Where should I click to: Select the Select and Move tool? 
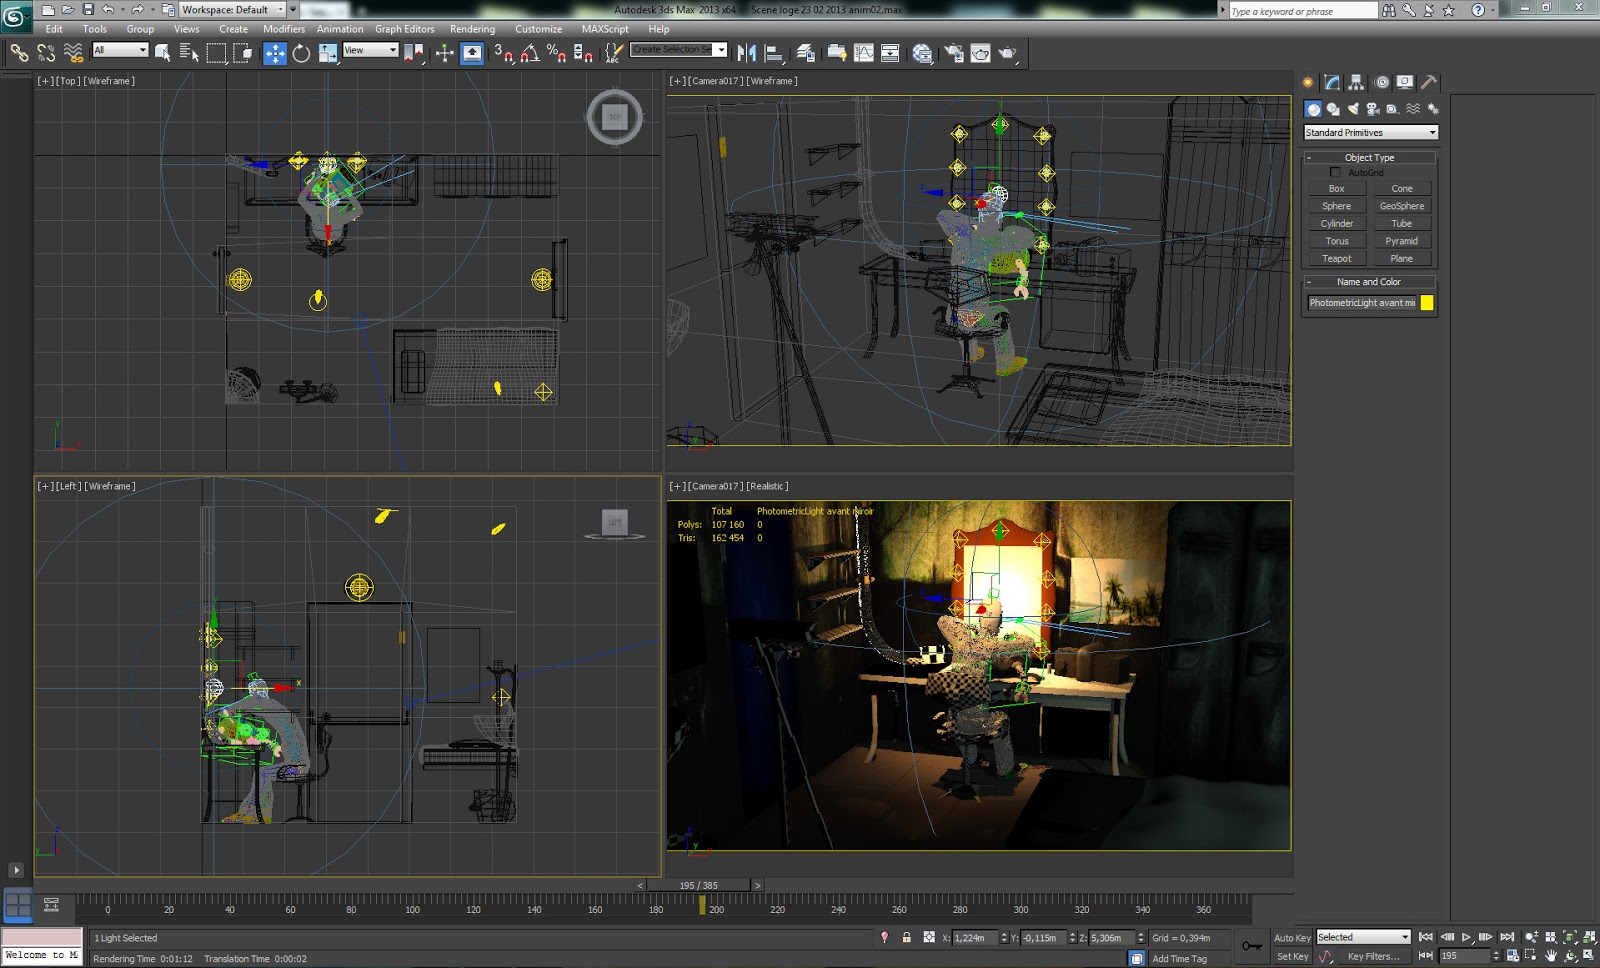coord(275,51)
